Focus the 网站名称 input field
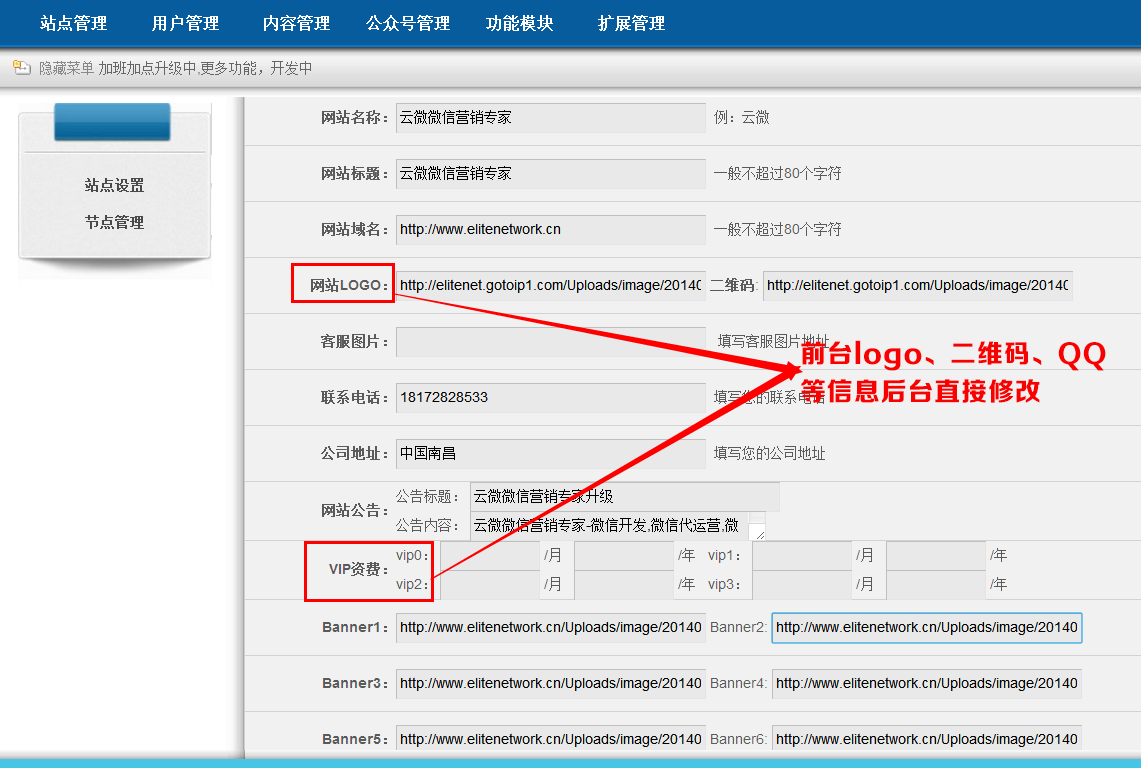This screenshot has height=768, width=1141. point(551,117)
